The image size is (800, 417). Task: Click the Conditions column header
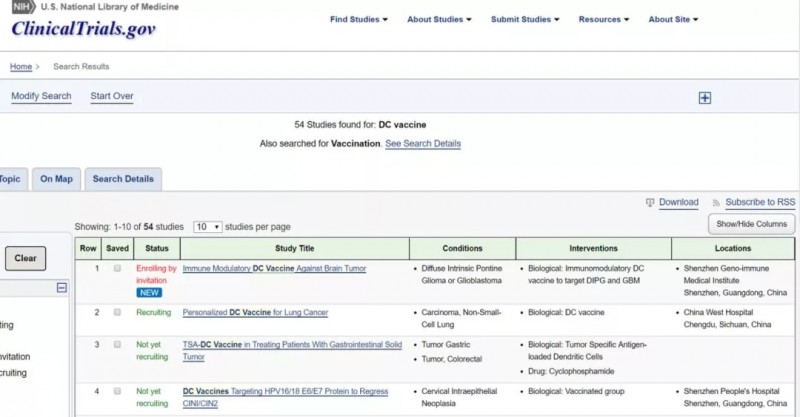point(462,249)
